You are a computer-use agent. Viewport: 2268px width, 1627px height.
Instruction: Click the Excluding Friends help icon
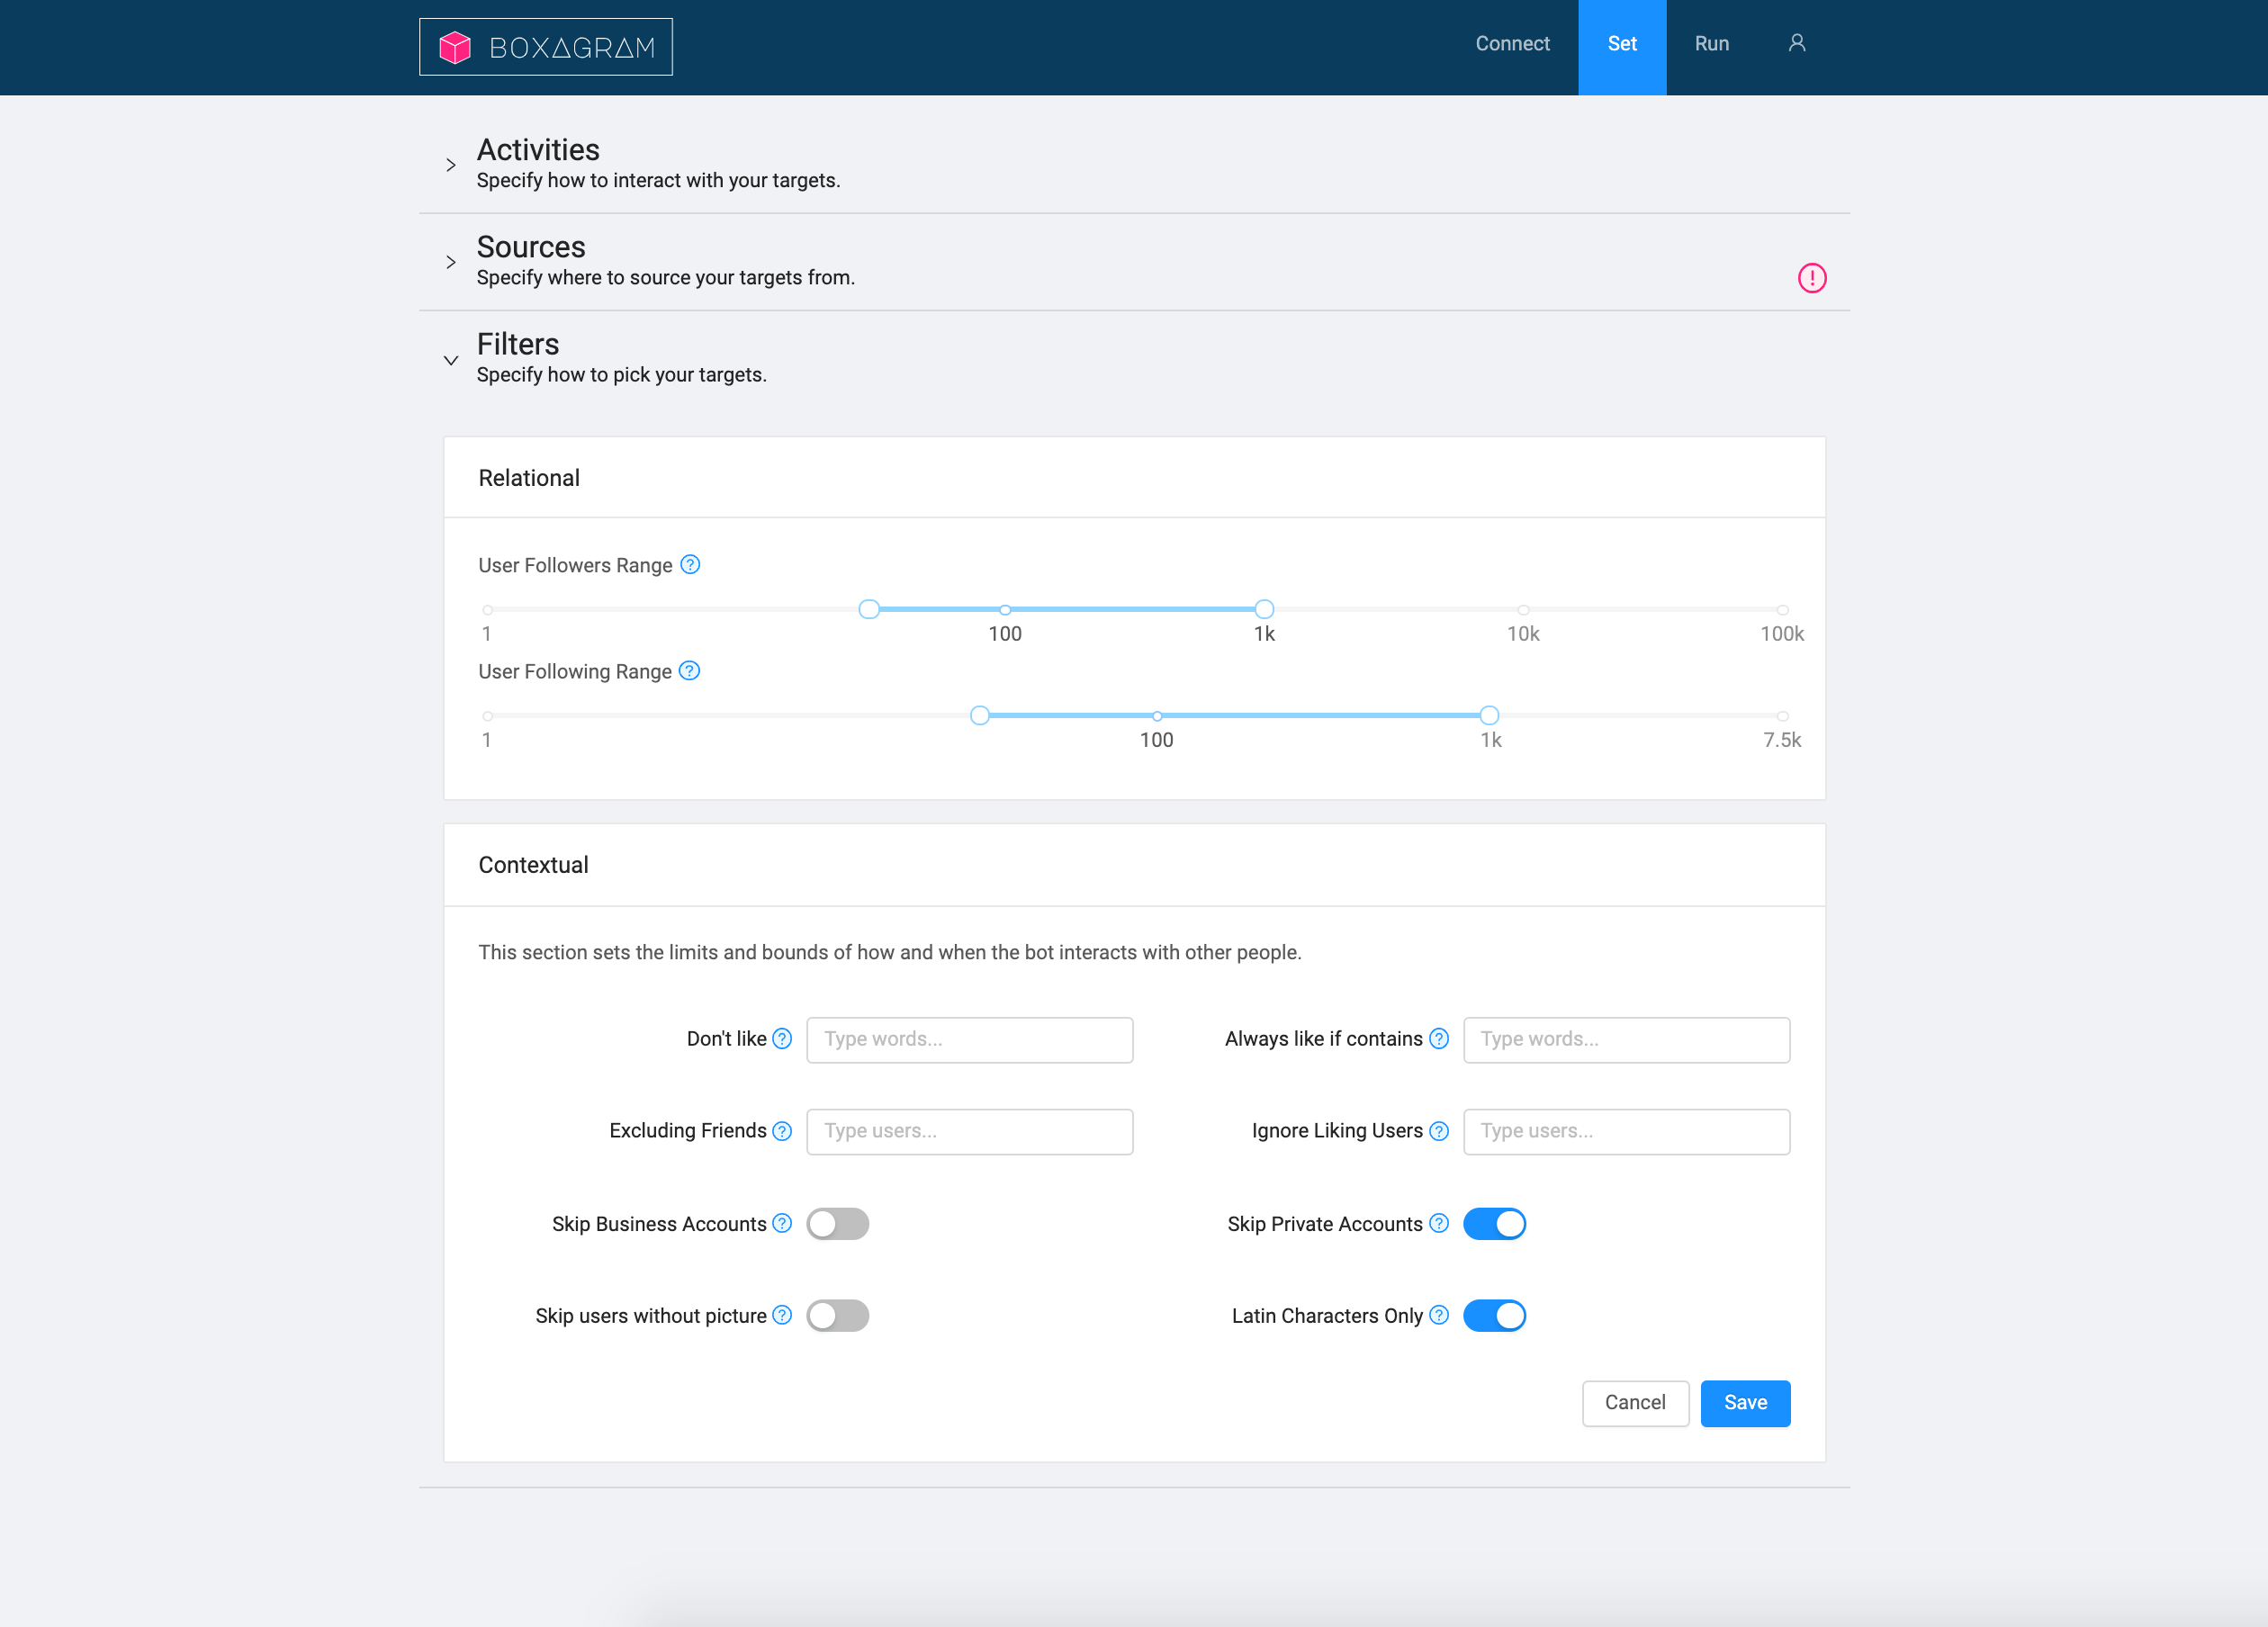[x=782, y=1131]
